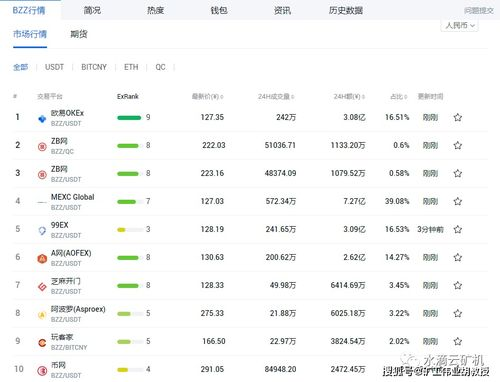Select the 期货 sub-tab
The height and width of the screenshot is (382, 500).
(x=79, y=34)
